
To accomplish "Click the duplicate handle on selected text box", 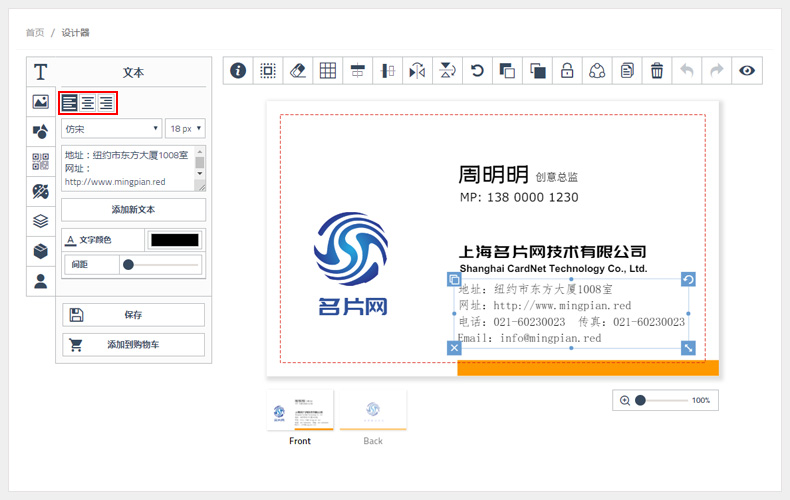I will pyautogui.click(x=454, y=279).
